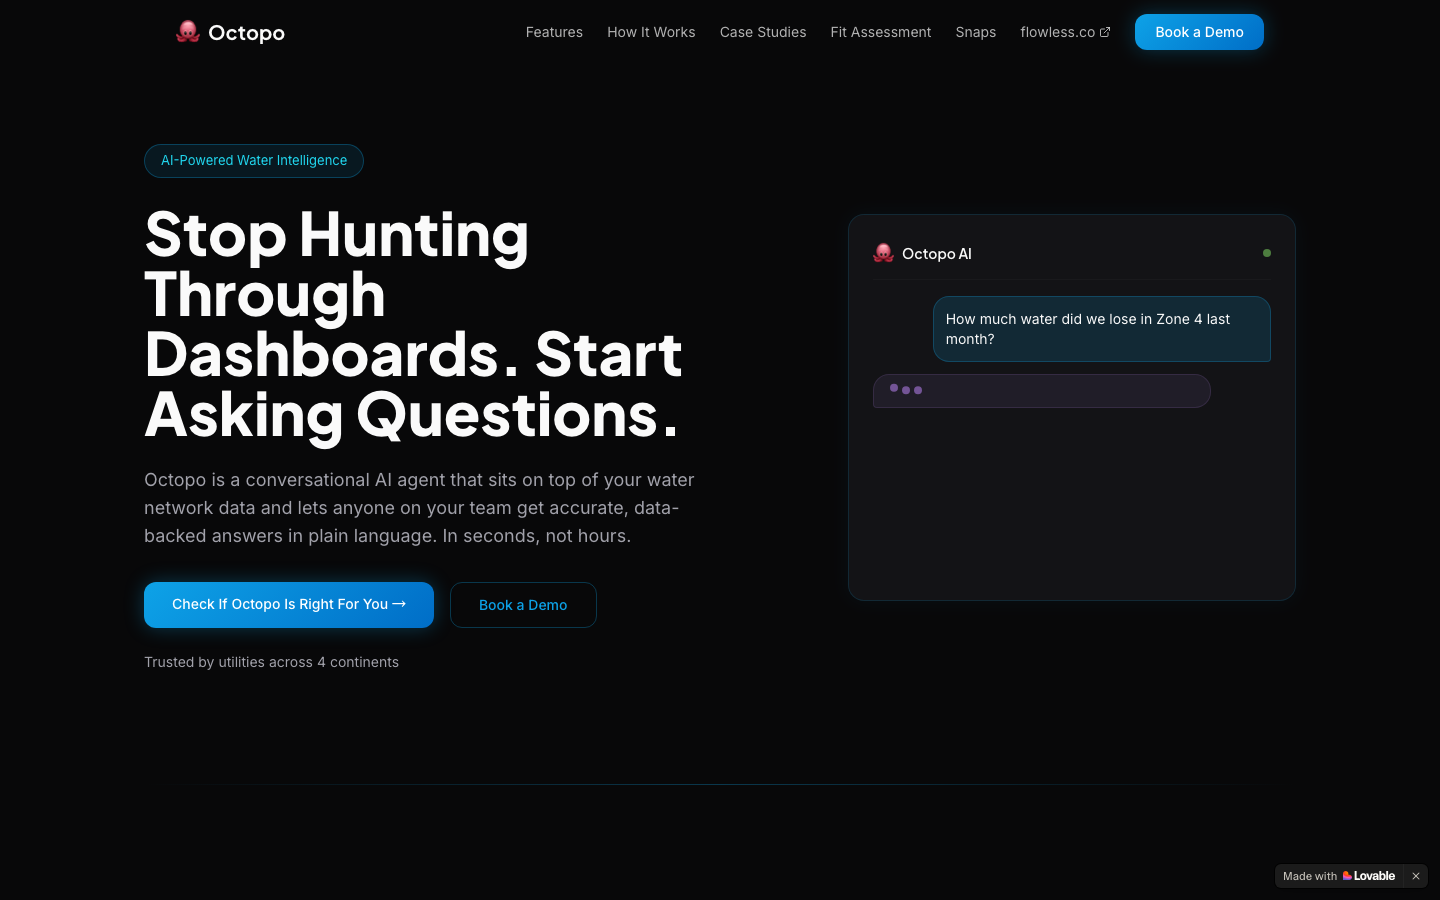Open Case Studies from the navigation
1440x900 pixels.
pyautogui.click(x=763, y=32)
